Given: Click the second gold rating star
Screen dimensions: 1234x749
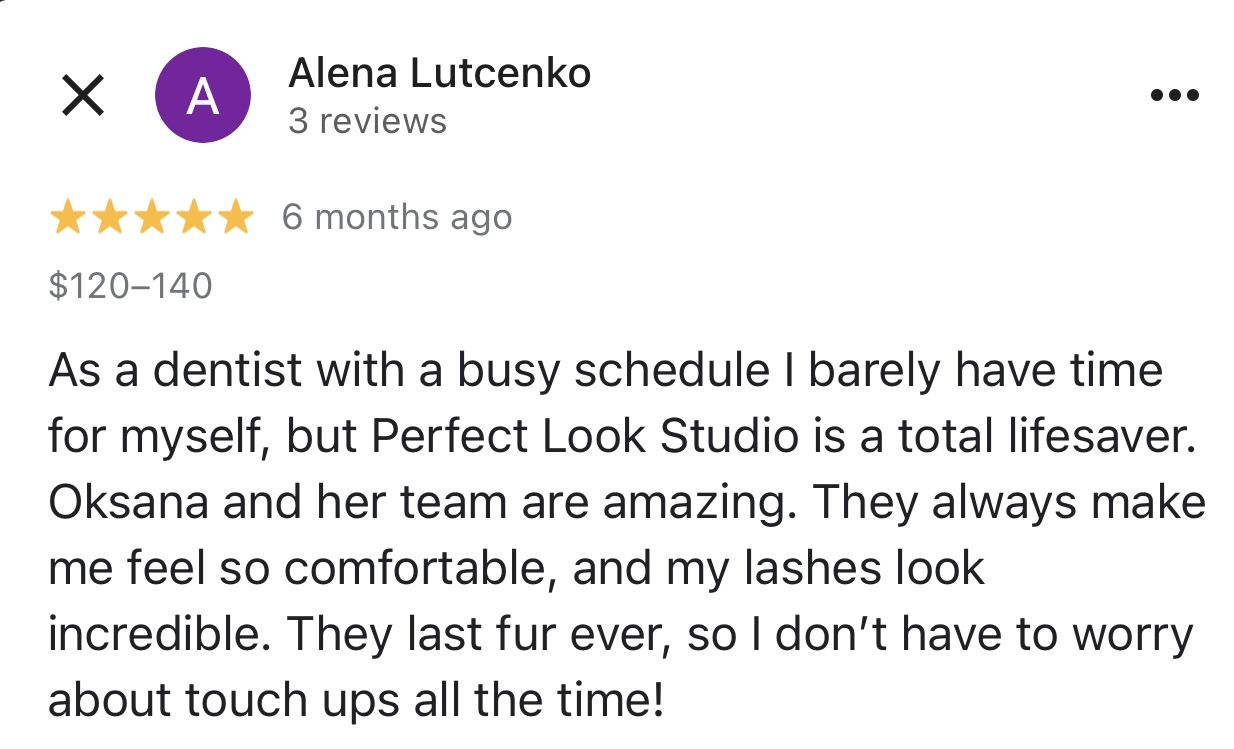Looking at the screenshot, I should pyautogui.click(x=109, y=217).
